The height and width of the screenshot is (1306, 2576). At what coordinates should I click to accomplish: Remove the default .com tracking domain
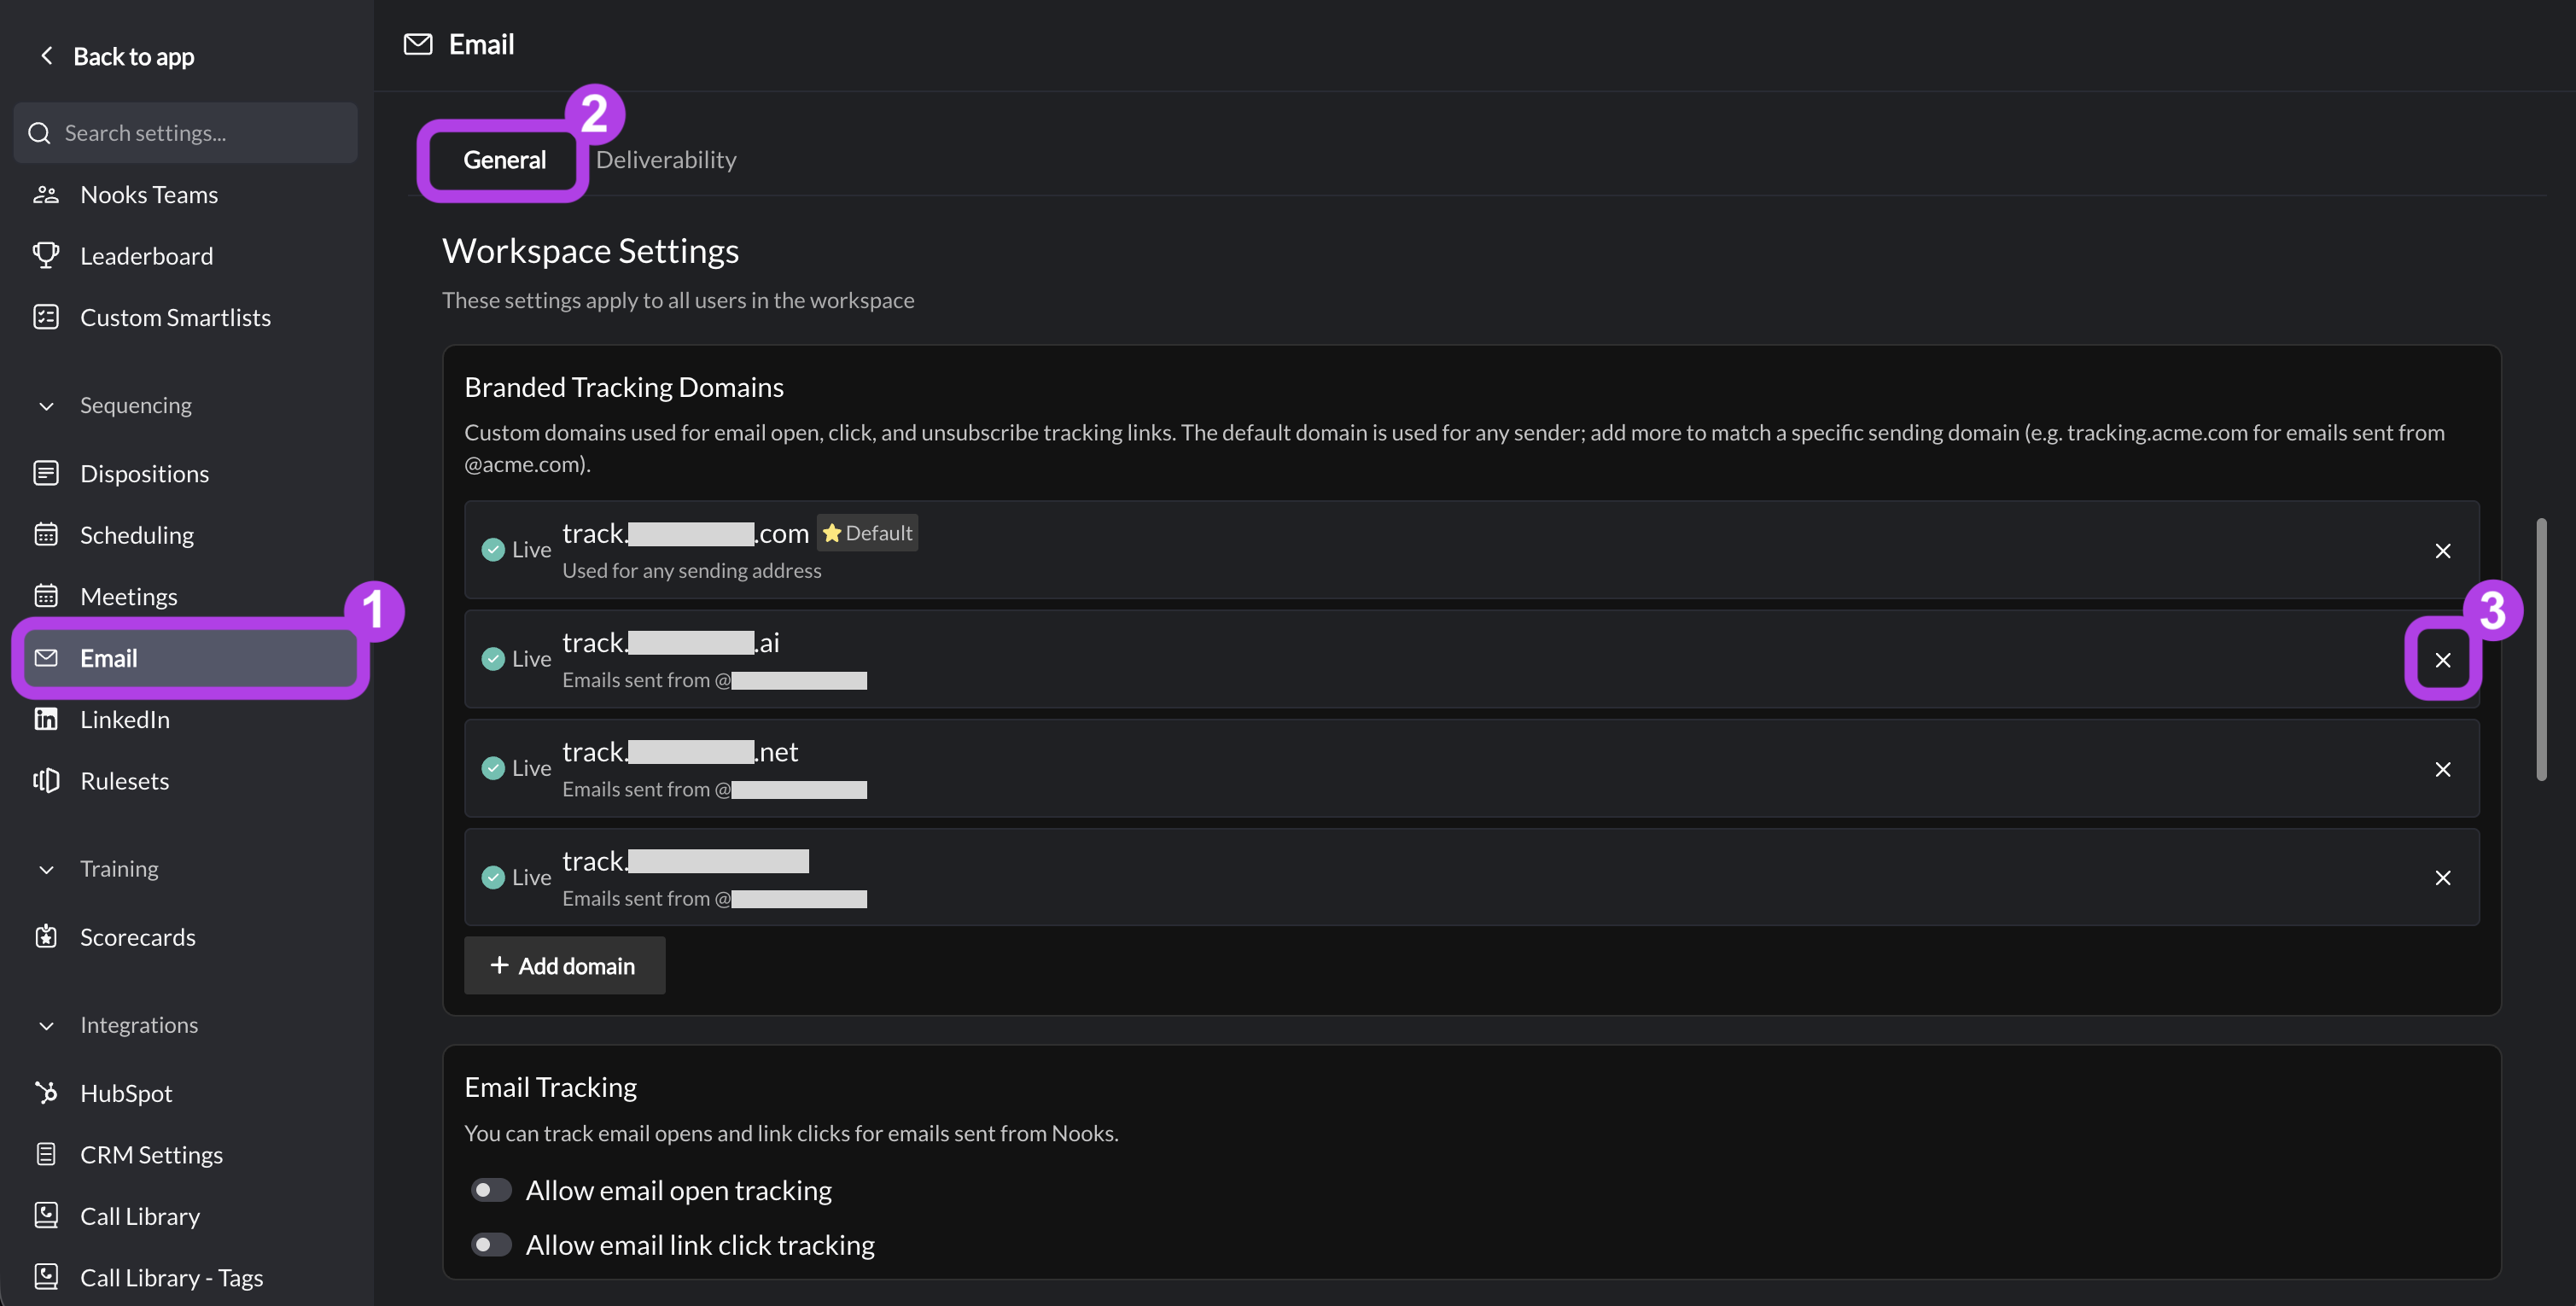tap(2442, 551)
